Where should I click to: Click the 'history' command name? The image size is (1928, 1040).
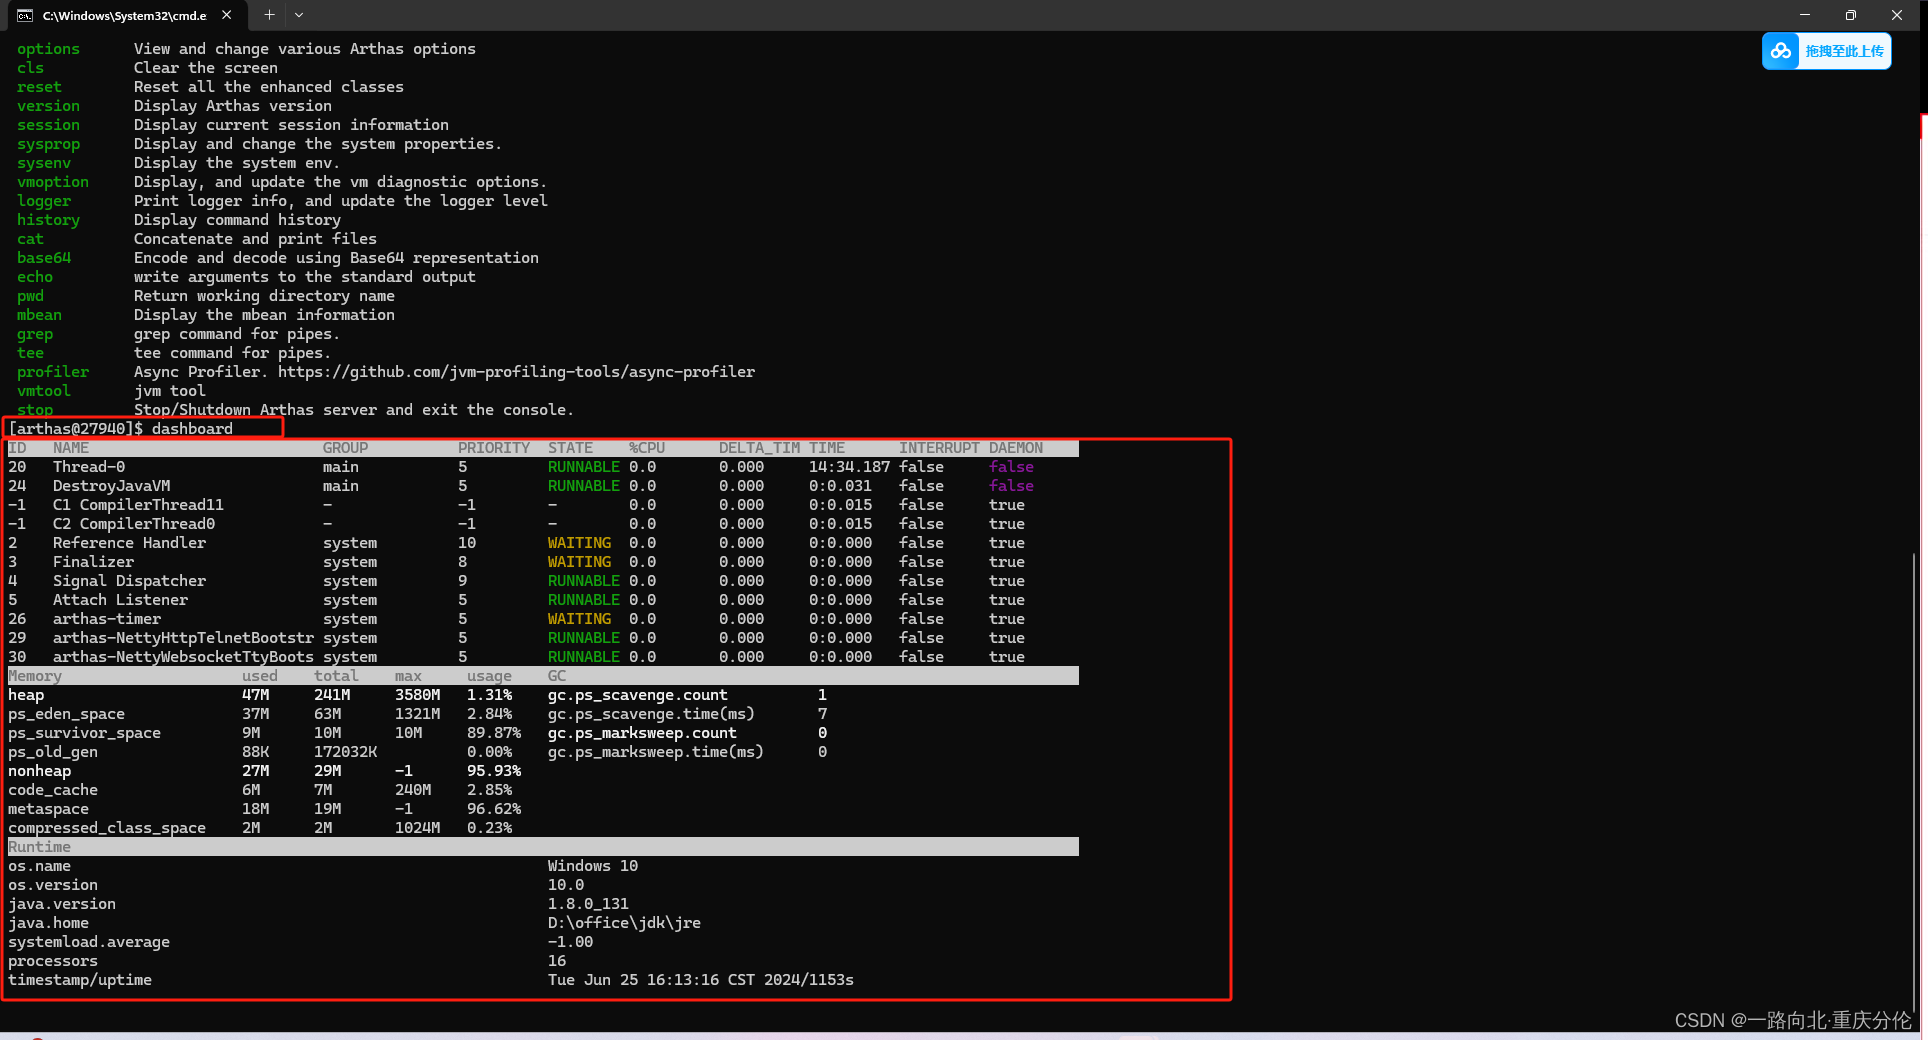click(48, 220)
